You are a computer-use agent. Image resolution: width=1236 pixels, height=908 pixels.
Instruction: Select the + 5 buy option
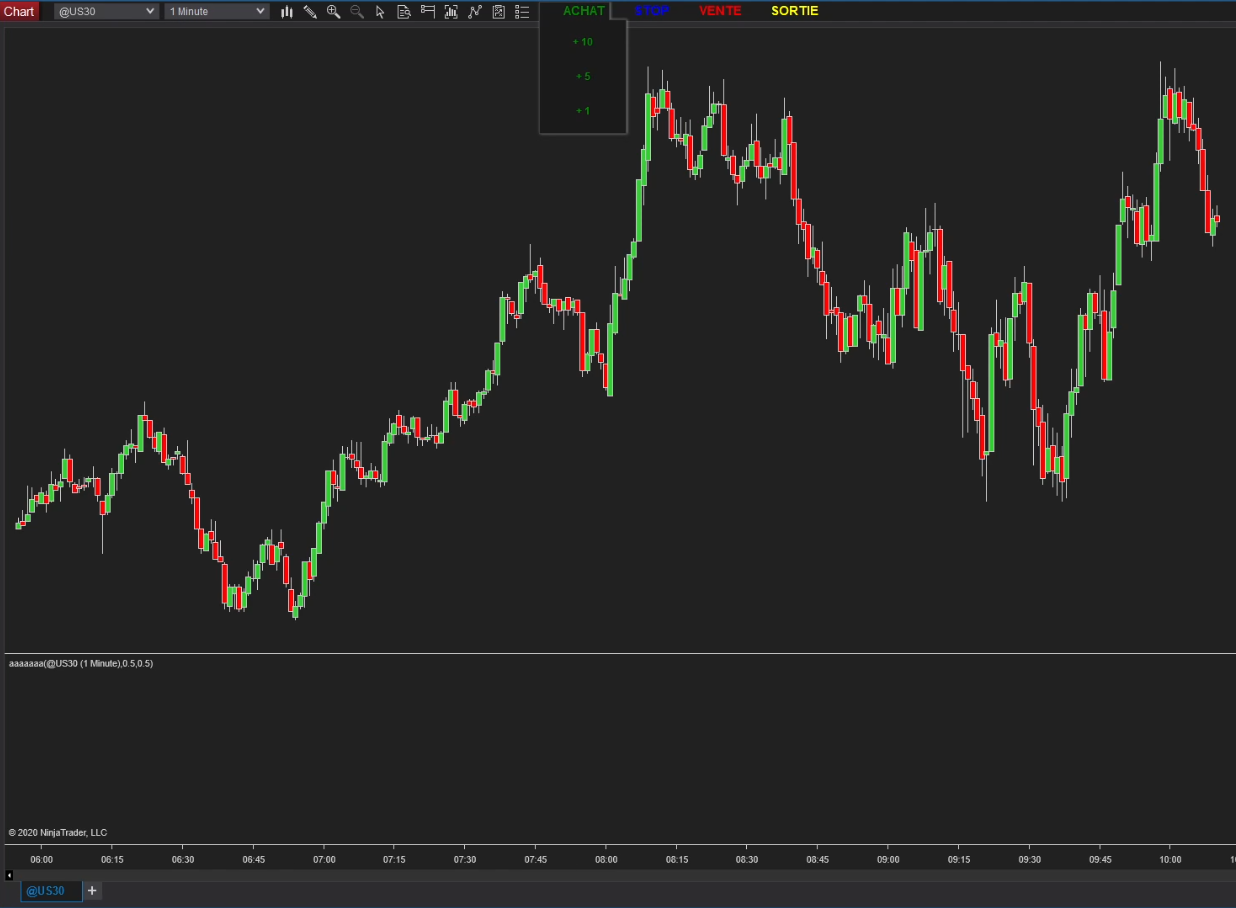(583, 76)
